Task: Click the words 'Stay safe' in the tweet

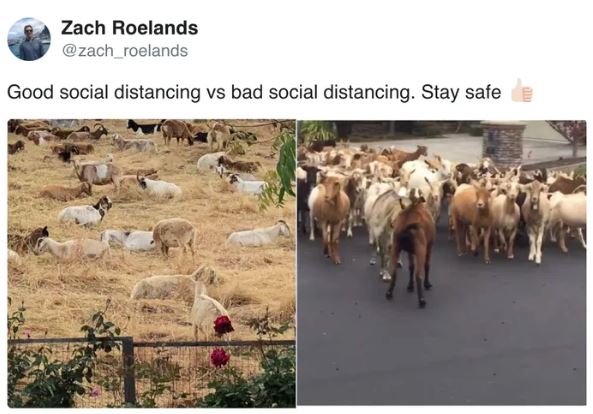Action: coord(461,92)
